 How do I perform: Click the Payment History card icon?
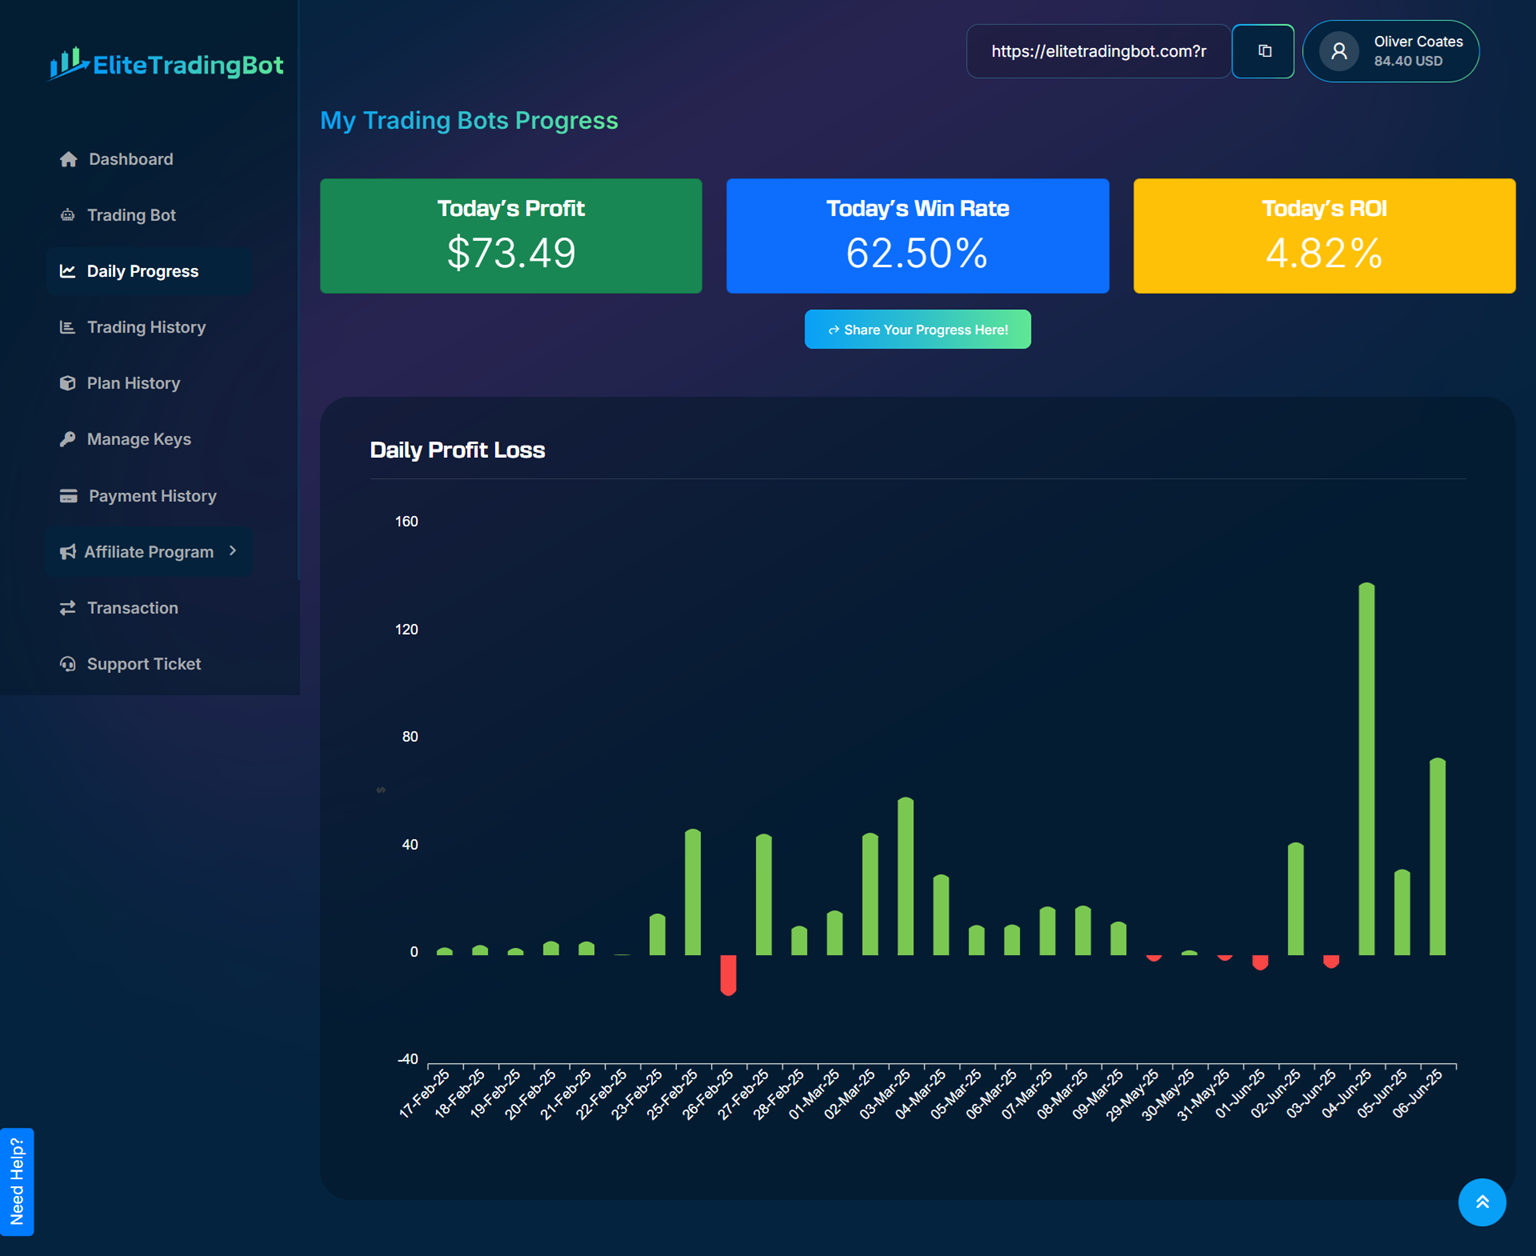coord(68,496)
